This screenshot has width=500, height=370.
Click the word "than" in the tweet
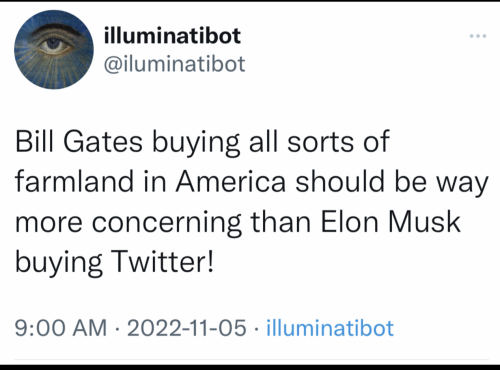281,222
